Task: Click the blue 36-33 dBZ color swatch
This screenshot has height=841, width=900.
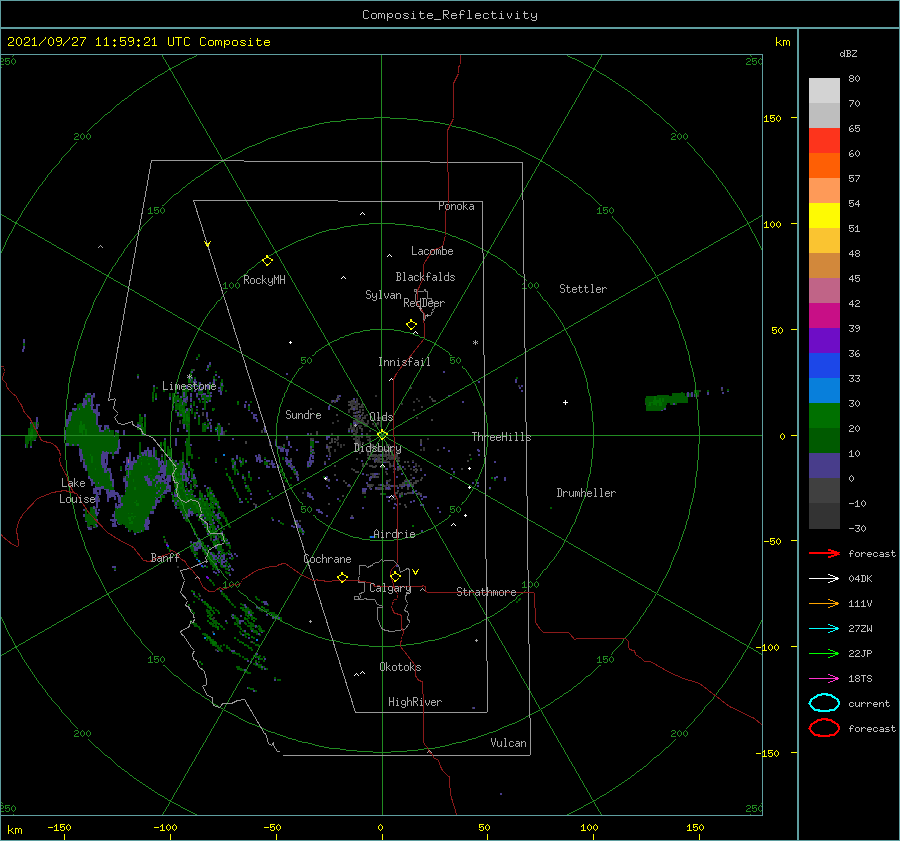Action: point(824,365)
